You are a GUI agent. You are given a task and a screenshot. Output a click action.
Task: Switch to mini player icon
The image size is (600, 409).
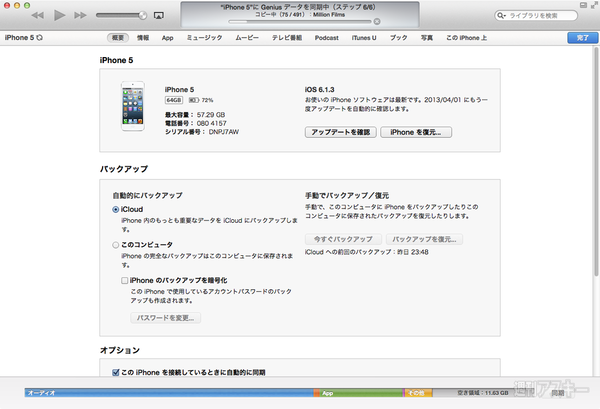coord(583,5)
